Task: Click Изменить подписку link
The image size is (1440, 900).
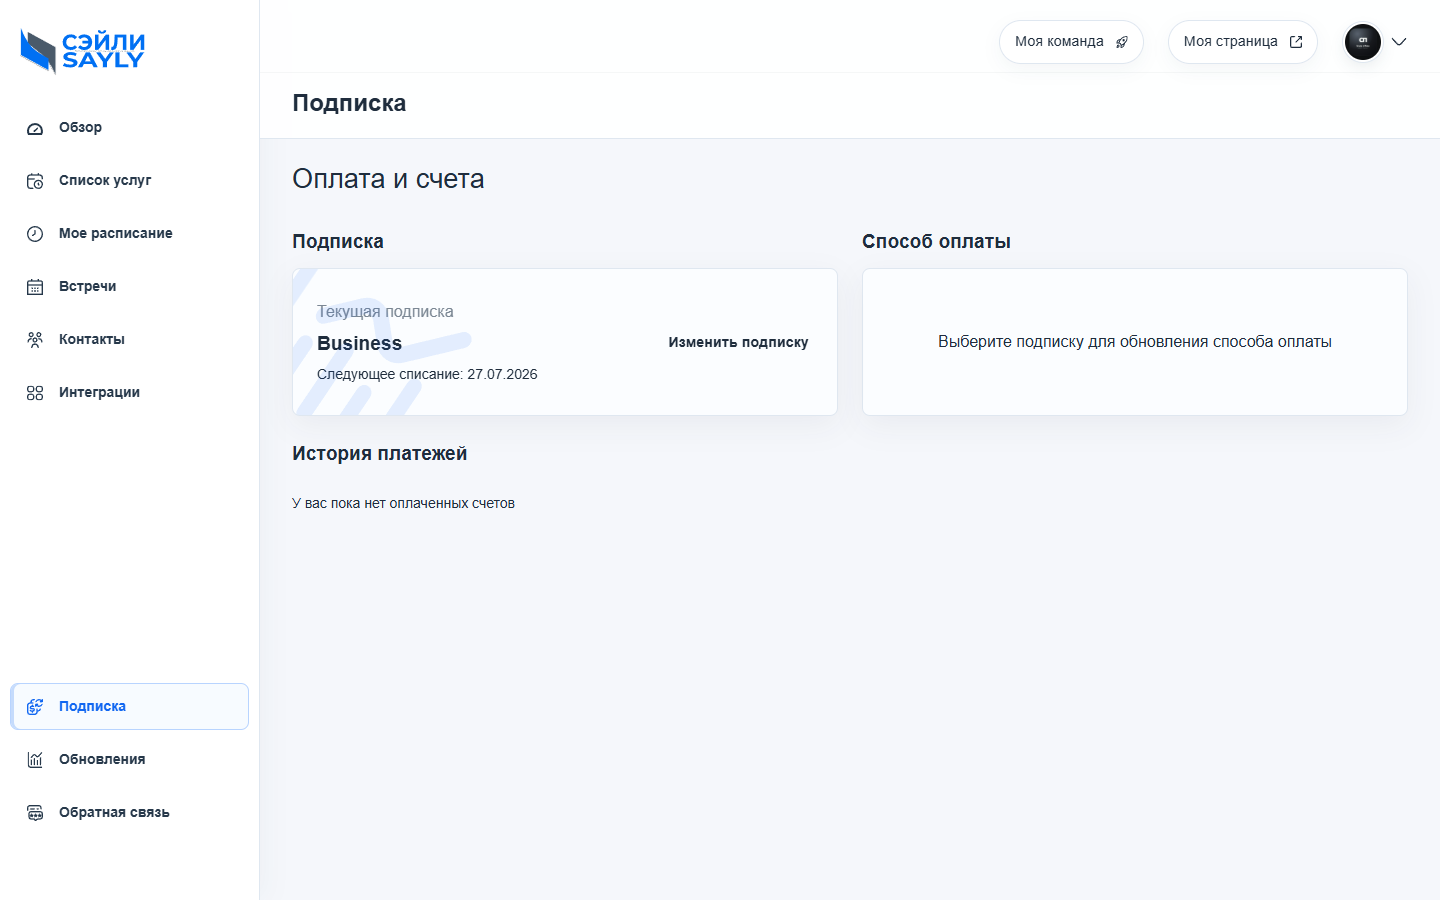Action: 738,342
